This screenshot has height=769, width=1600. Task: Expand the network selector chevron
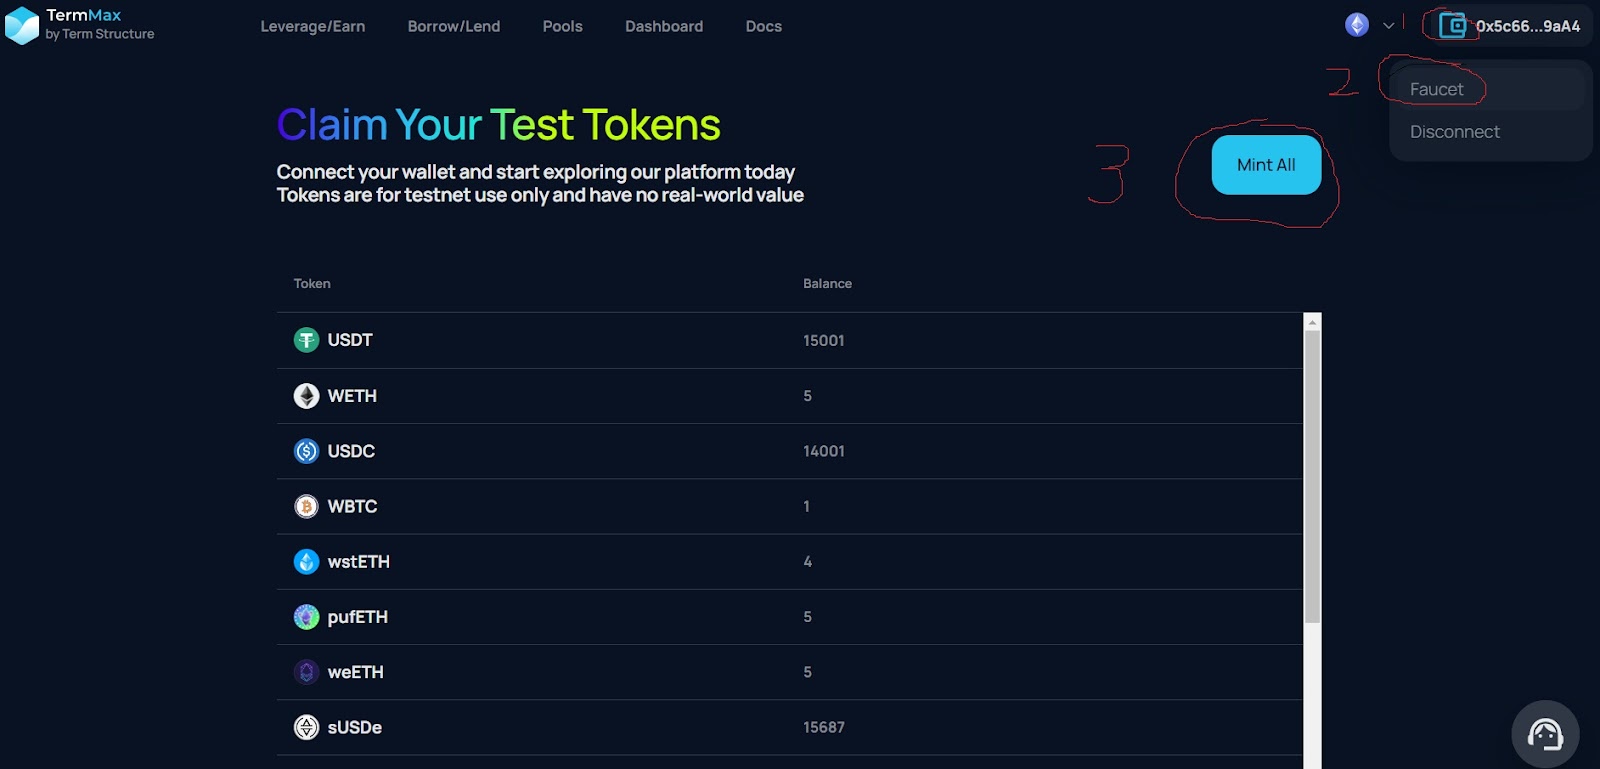(1389, 26)
